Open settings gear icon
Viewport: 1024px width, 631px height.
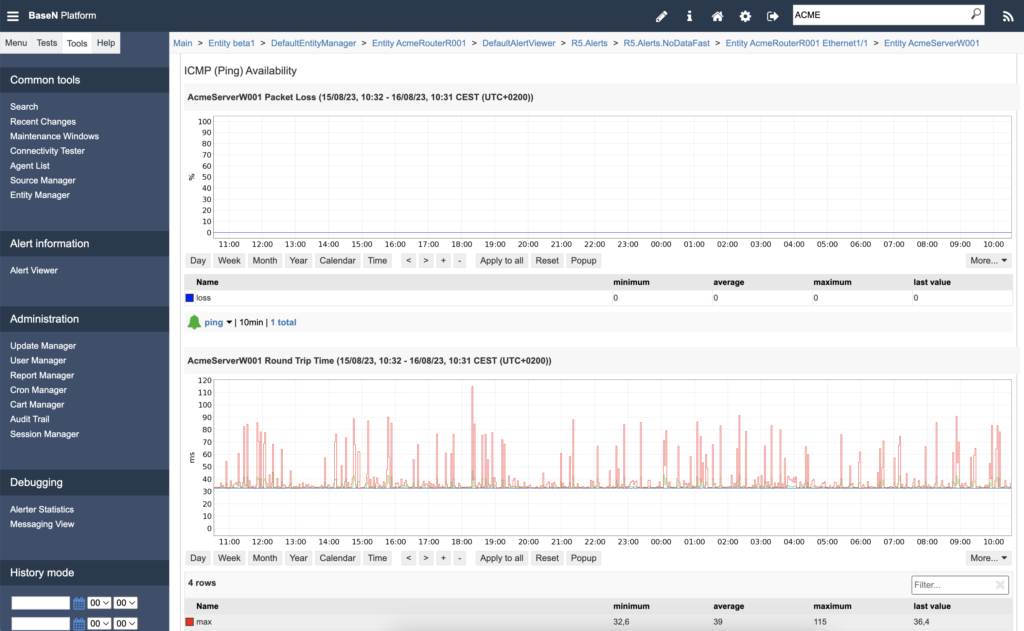pyautogui.click(x=745, y=16)
